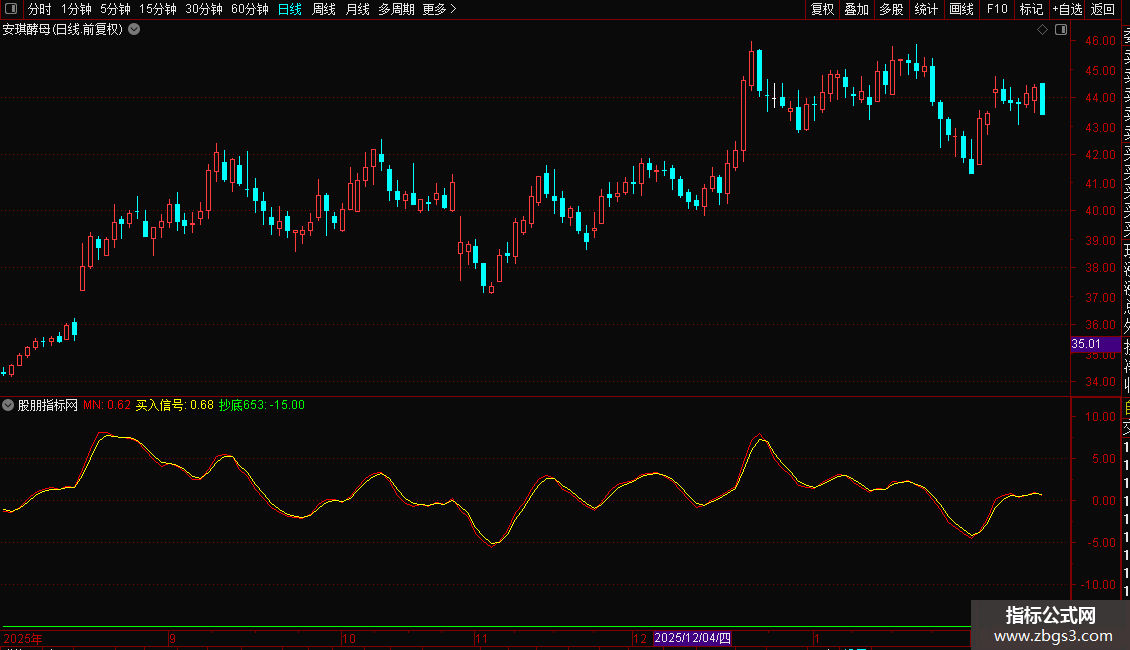Toggle the left sidebar panel icon
This screenshot has height=650, width=1130.
point(10,9)
